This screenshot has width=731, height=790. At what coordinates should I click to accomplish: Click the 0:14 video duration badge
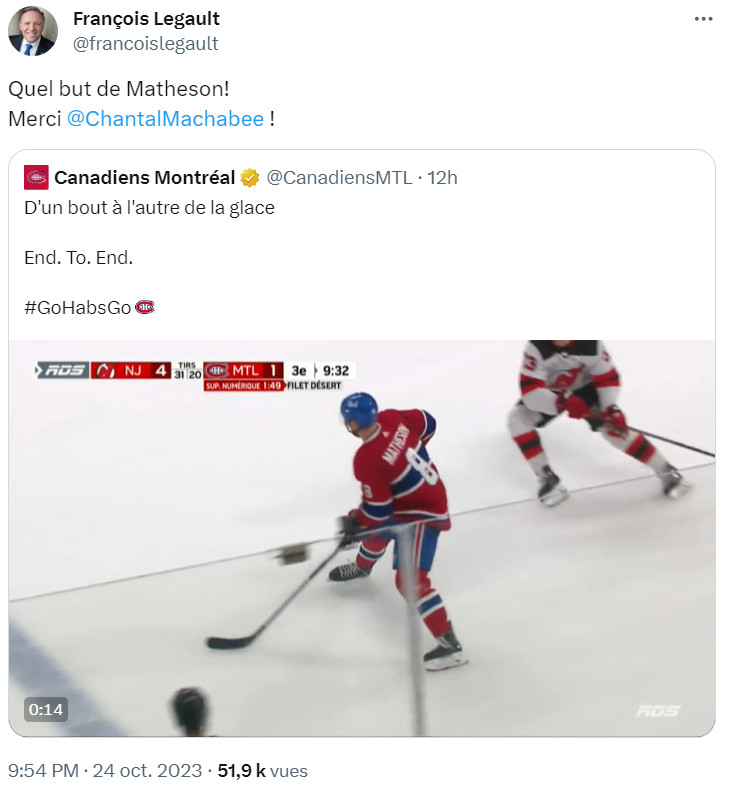click(46, 710)
